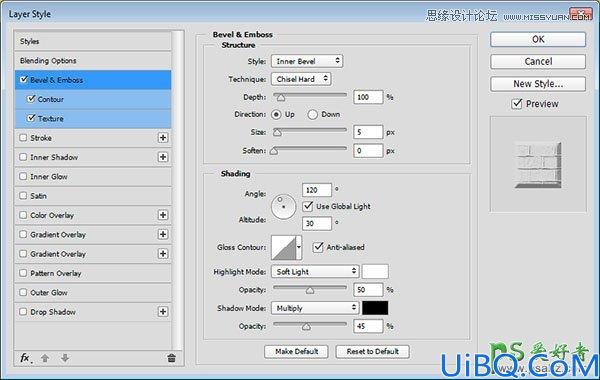Open the Technique dropdown showing Chisel Hard
The image size is (600, 380).
click(x=301, y=79)
